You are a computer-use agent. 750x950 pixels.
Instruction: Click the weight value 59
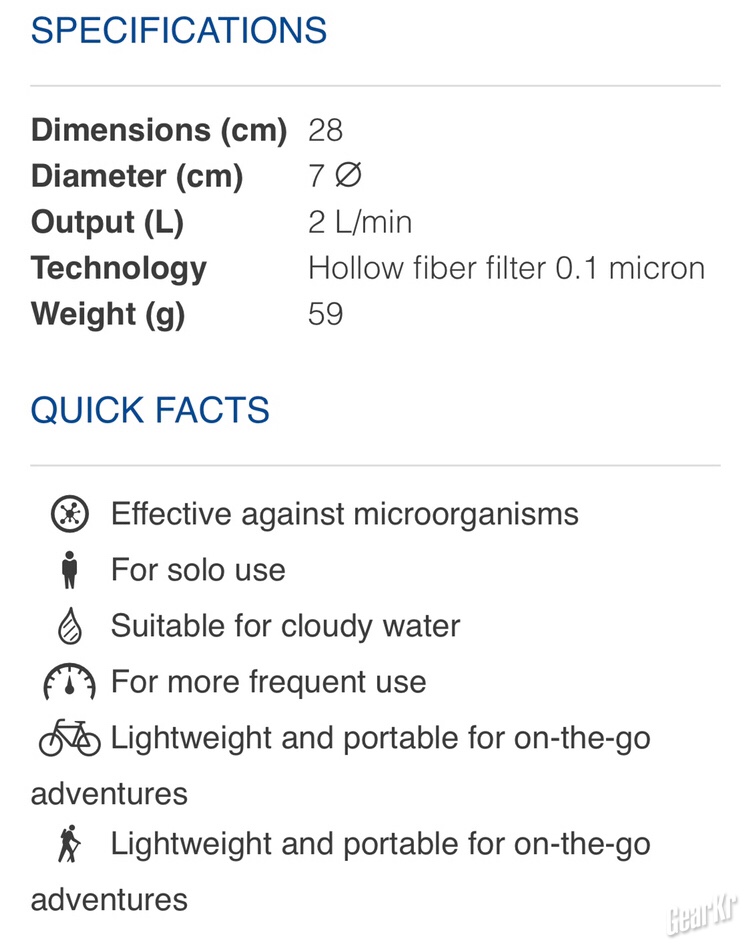(326, 314)
